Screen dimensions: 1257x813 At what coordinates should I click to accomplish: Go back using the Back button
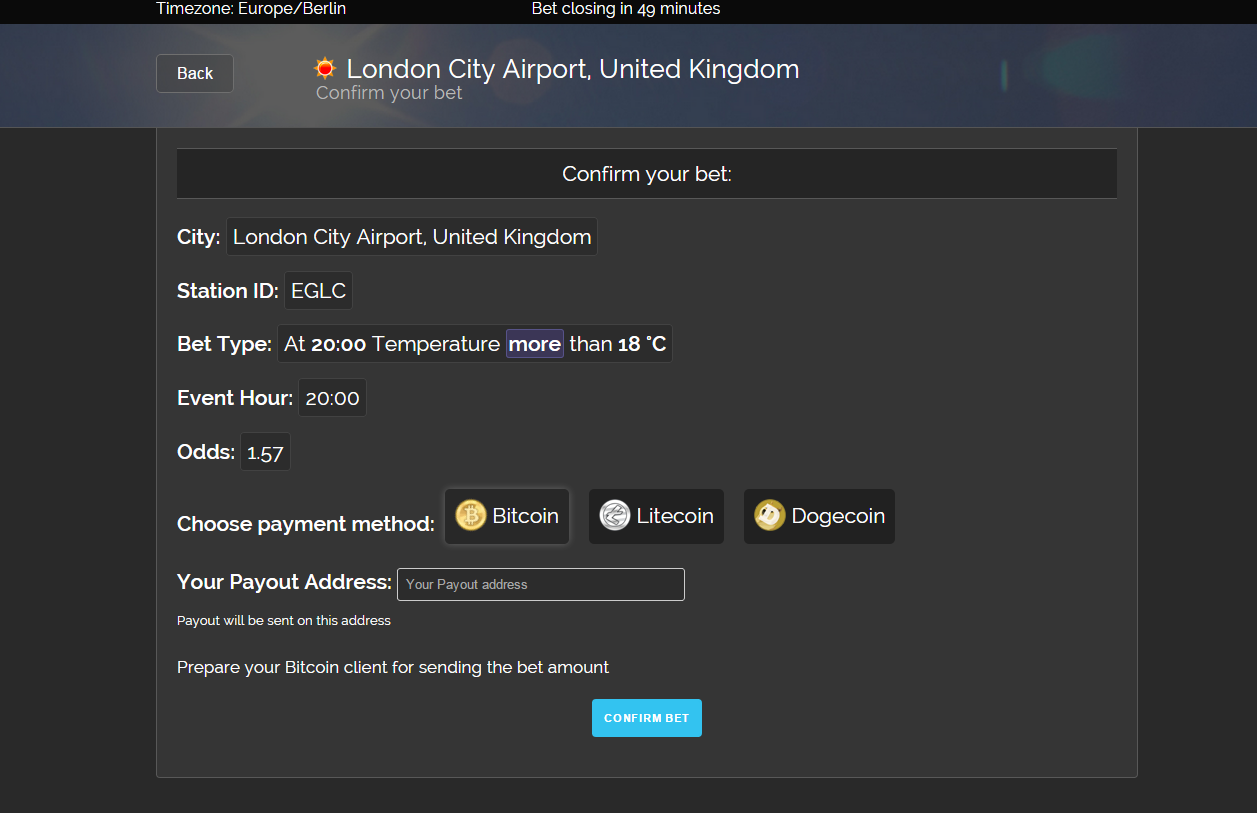click(195, 73)
